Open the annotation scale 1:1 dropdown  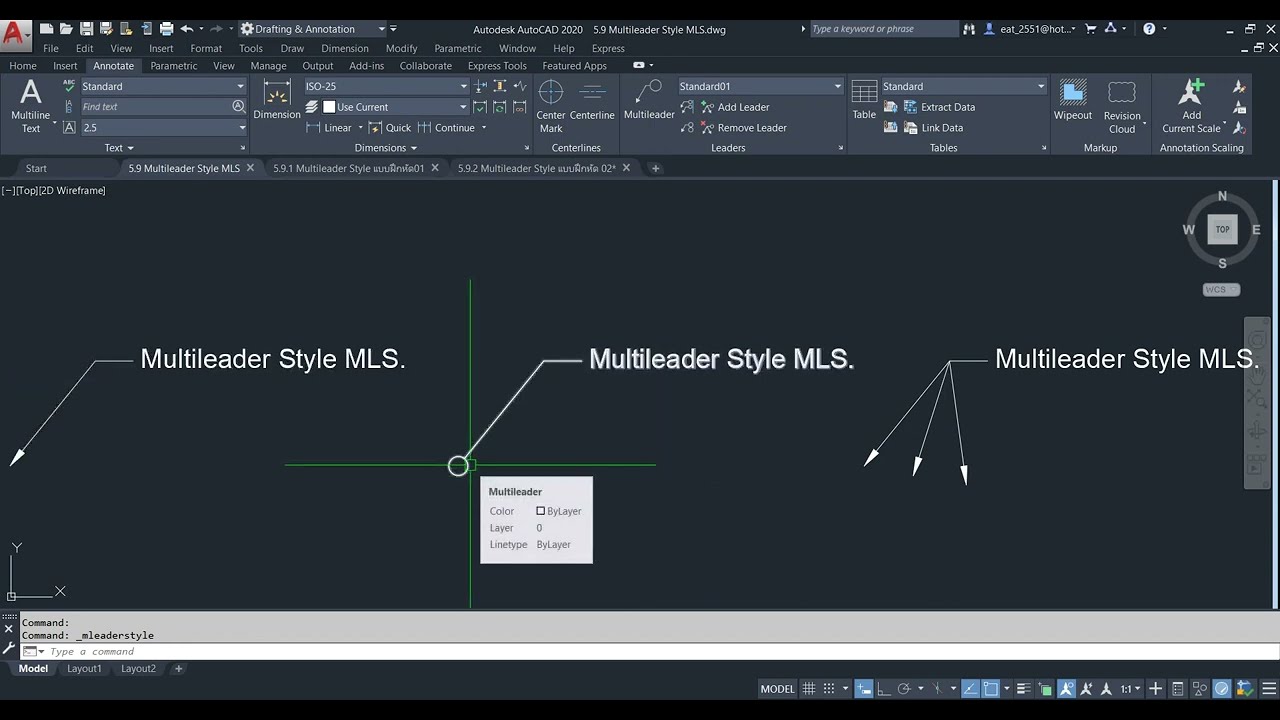click(1130, 689)
